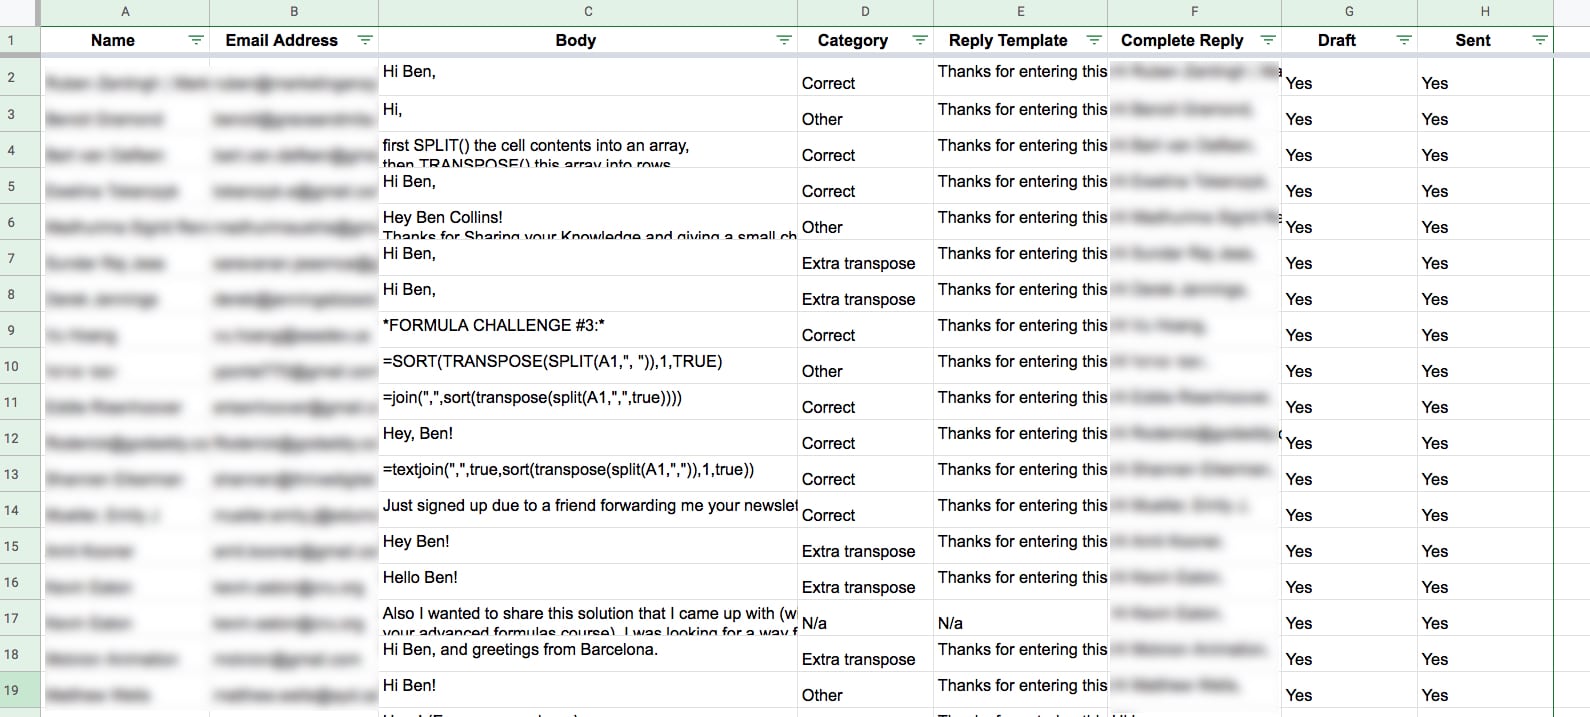Select column A header
The image size is (1590, 717).
(x=125, y=12)
